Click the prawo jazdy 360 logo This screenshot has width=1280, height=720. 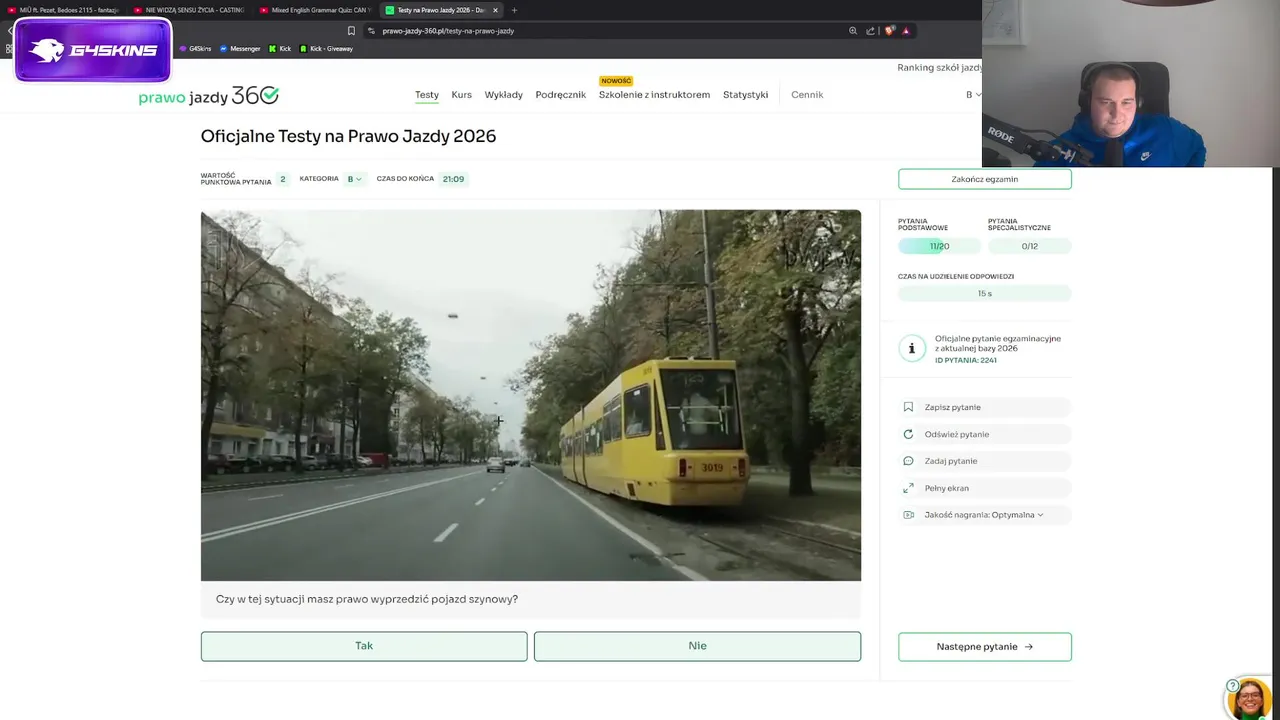[208, 96]
